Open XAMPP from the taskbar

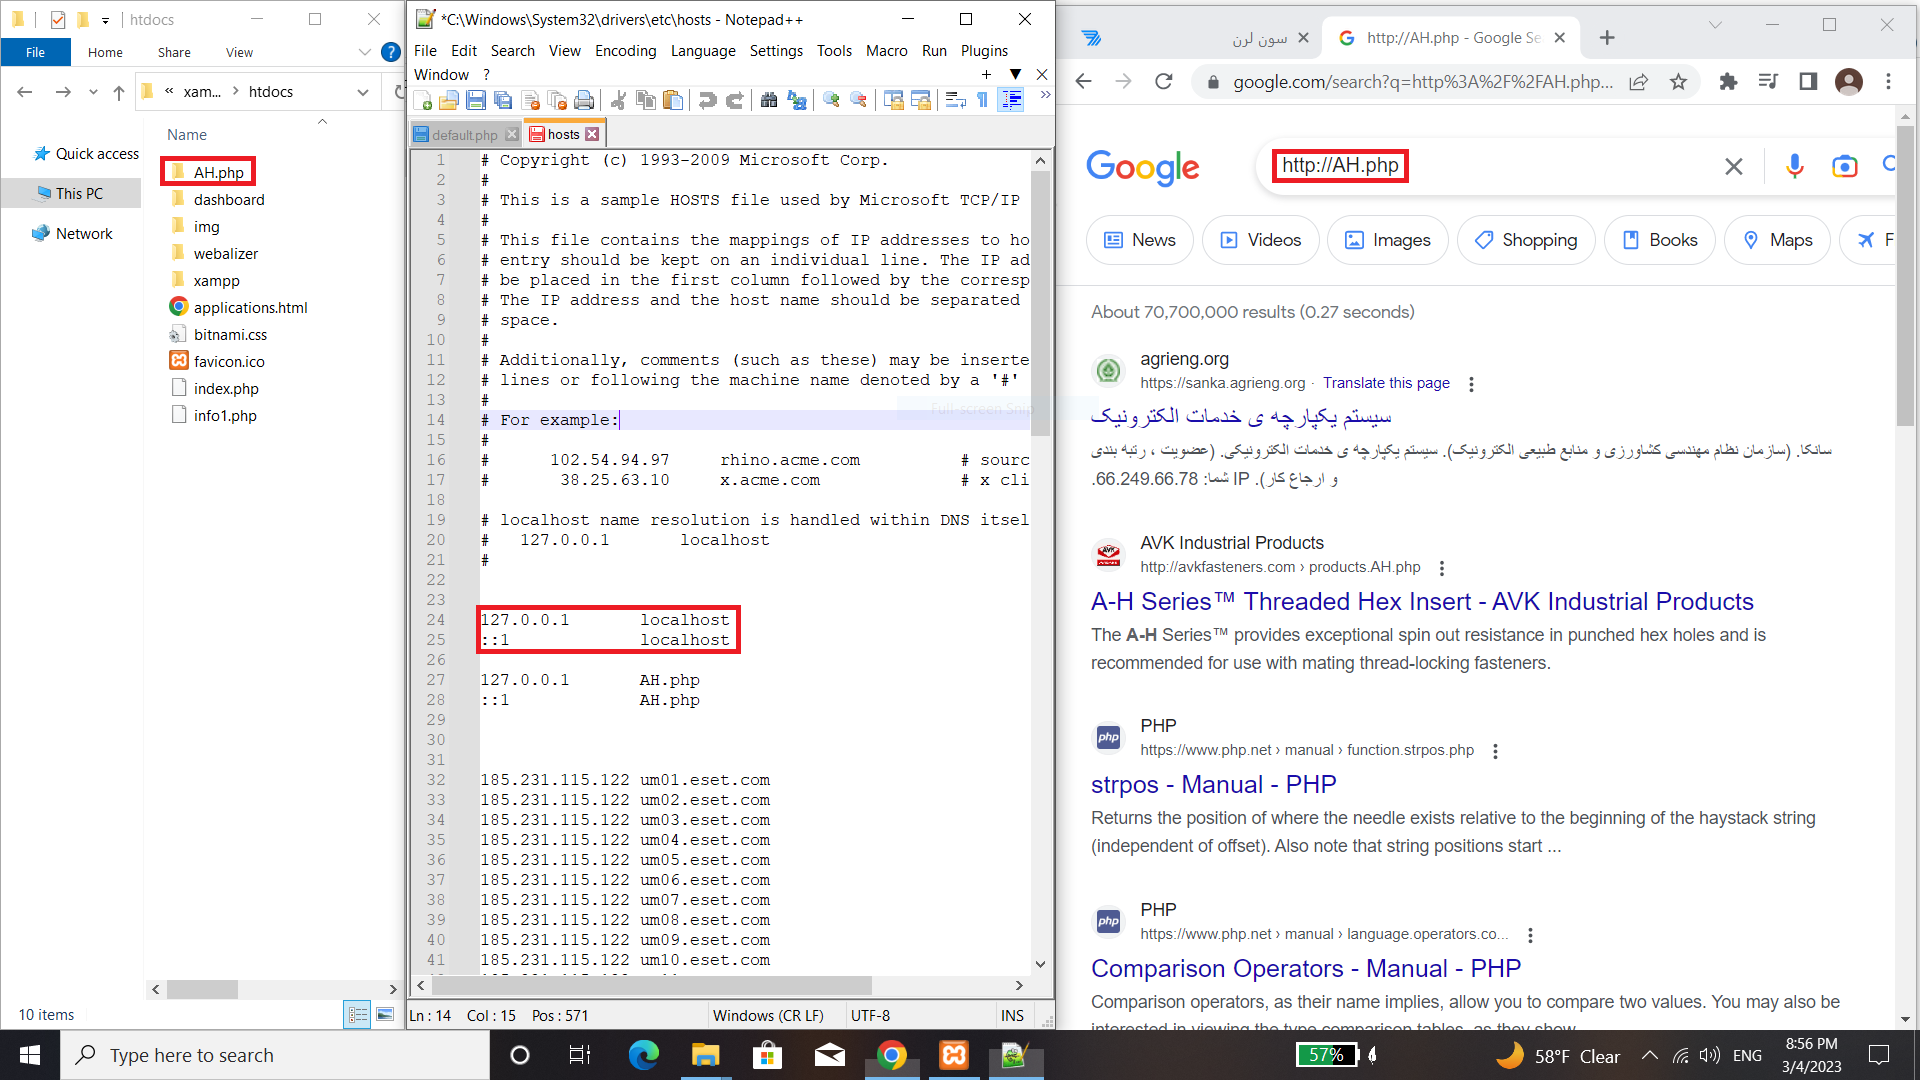[x=954, y=1055]
